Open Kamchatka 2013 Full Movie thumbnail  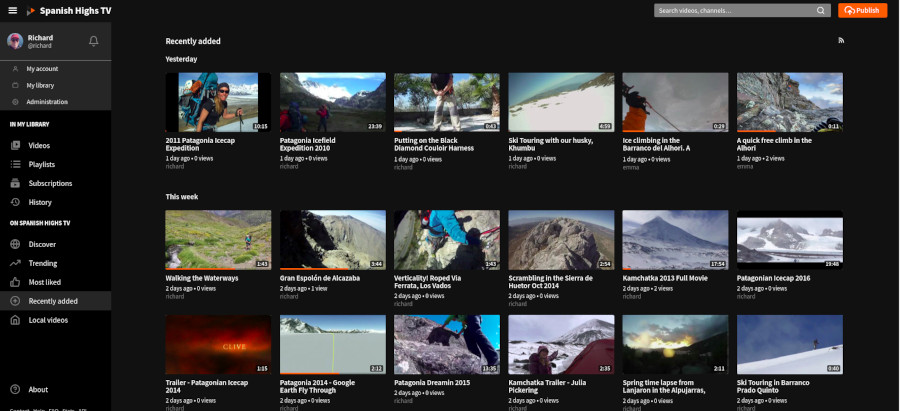pos(675,240)
